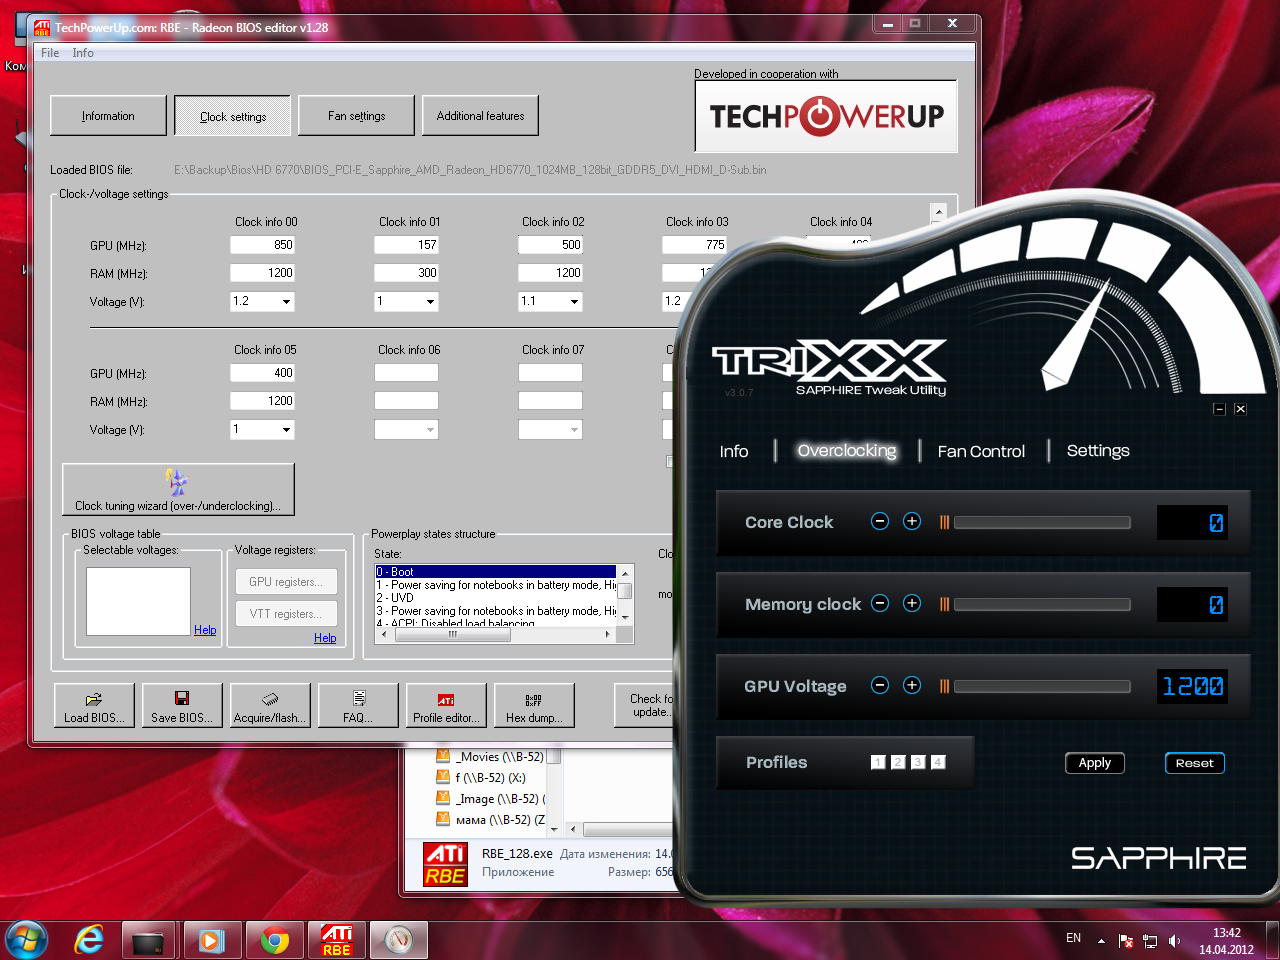Image resolution: width=1280 pixels, height=960 pixels.
Task: Click RAM MHz field for Clock info 01
Action: tap(406, 273)
